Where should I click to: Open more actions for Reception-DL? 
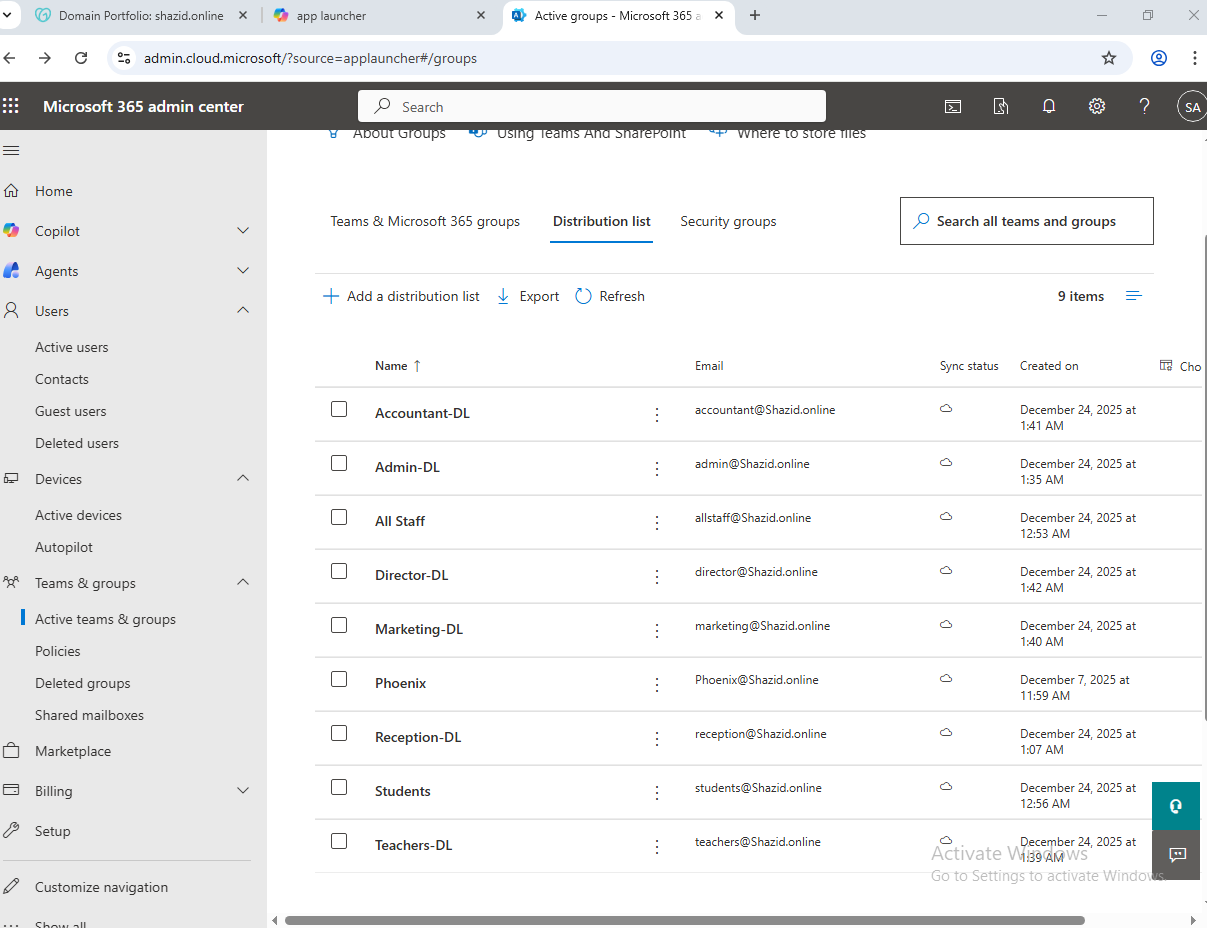657,738
